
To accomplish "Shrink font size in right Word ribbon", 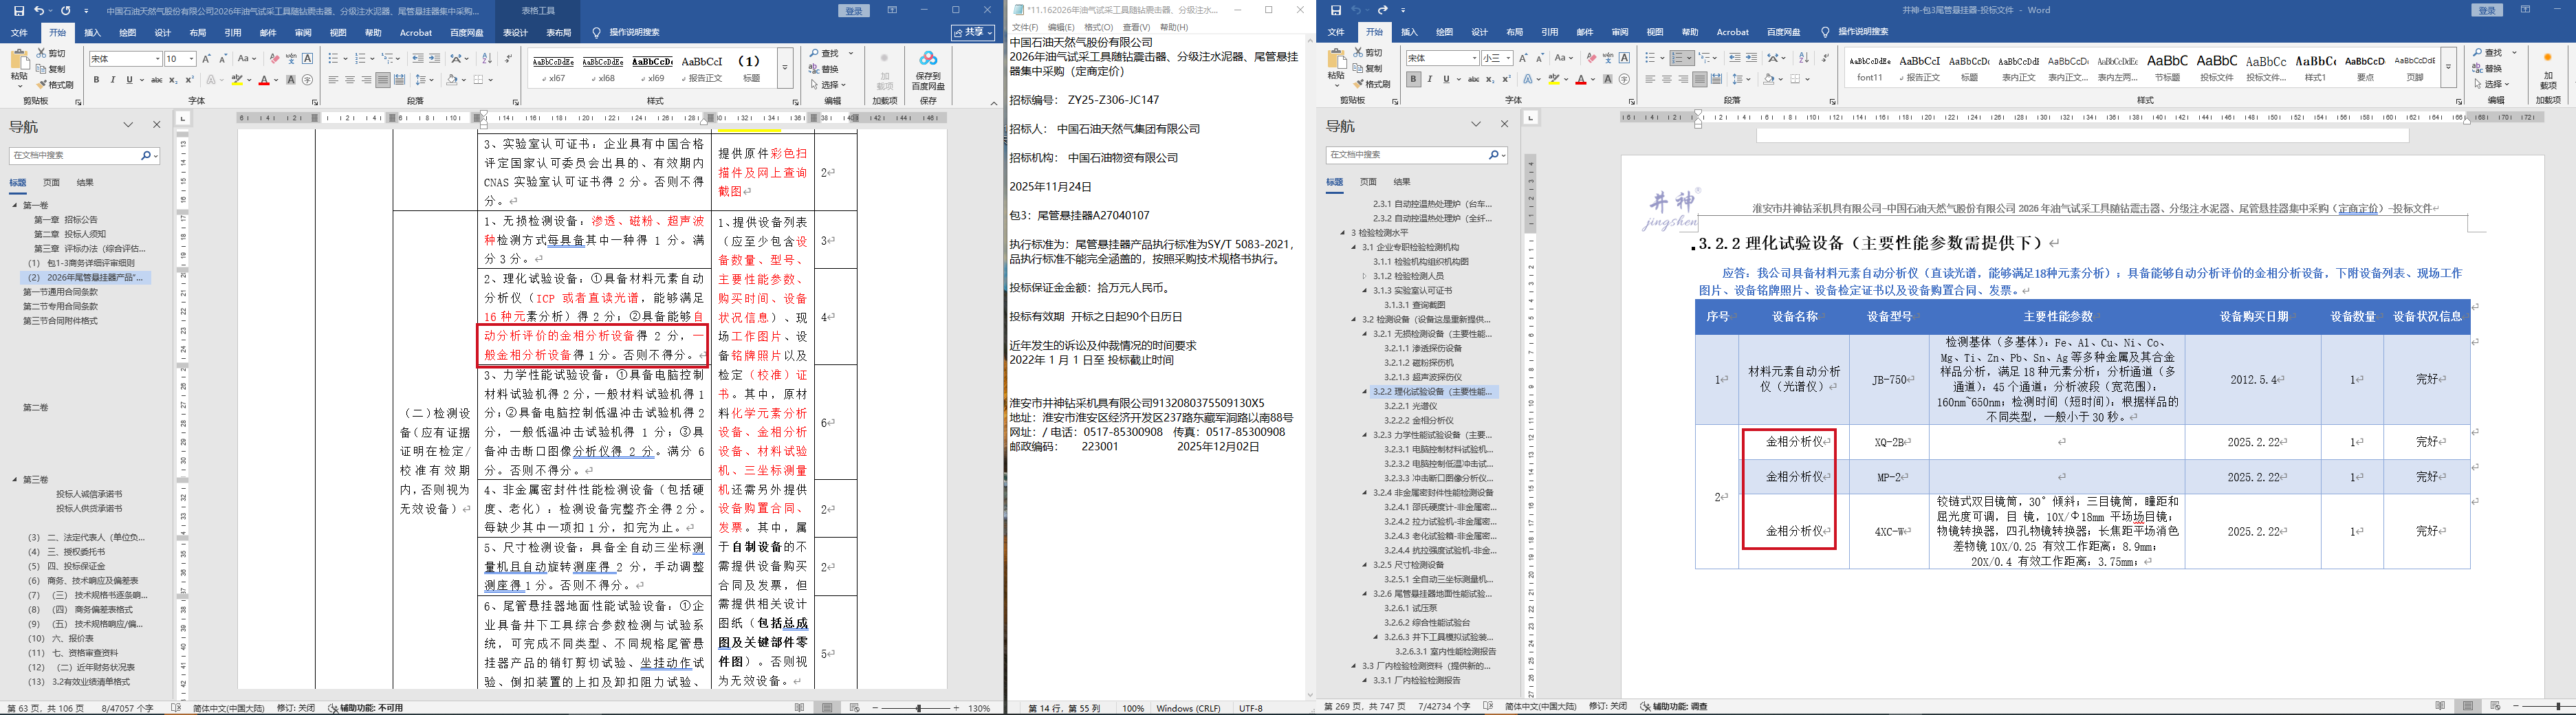I will pos(1541,58).
